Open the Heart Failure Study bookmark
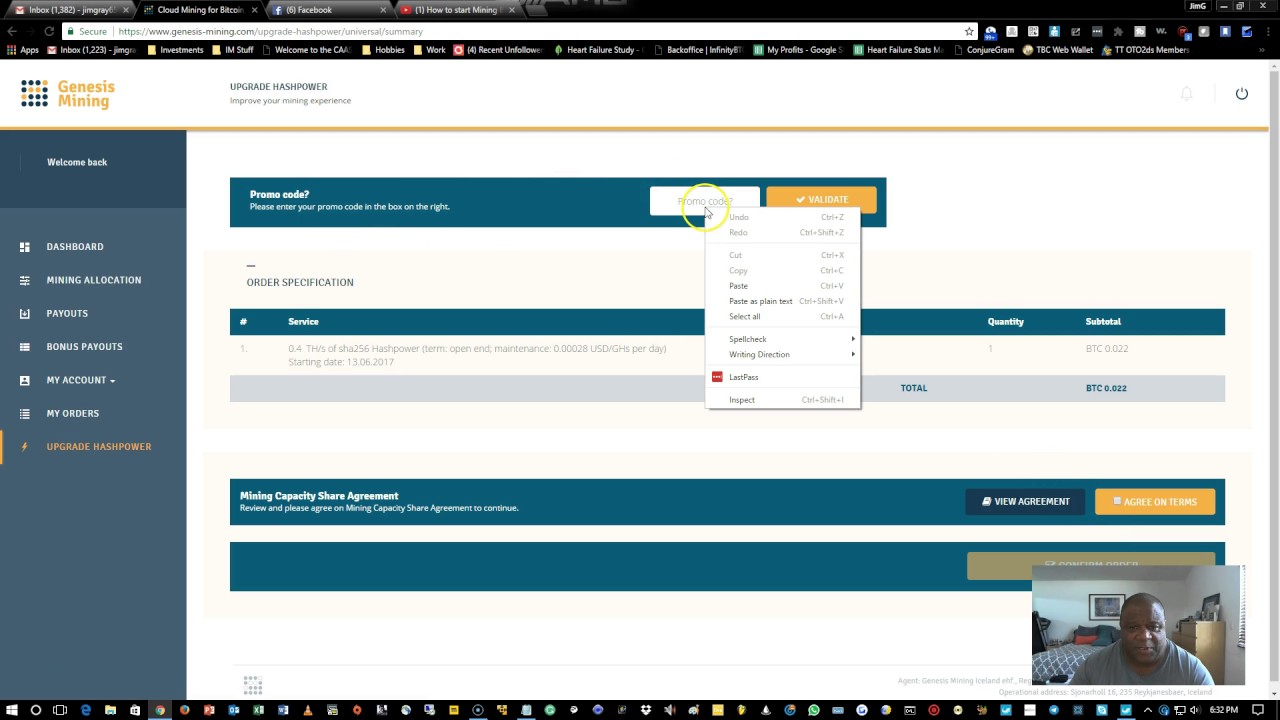1280x720 pixels. tap(598, 50)
